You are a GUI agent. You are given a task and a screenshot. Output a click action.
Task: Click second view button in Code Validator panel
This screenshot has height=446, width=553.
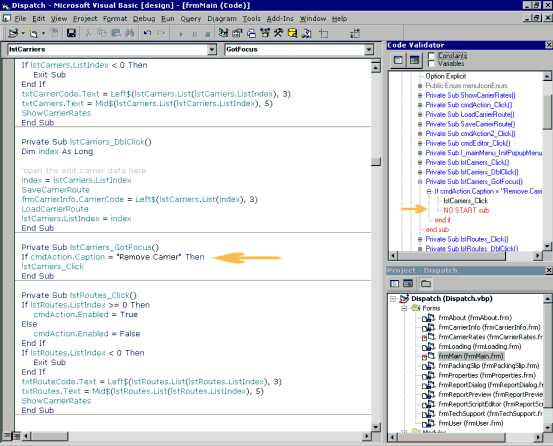pos(414,60)
